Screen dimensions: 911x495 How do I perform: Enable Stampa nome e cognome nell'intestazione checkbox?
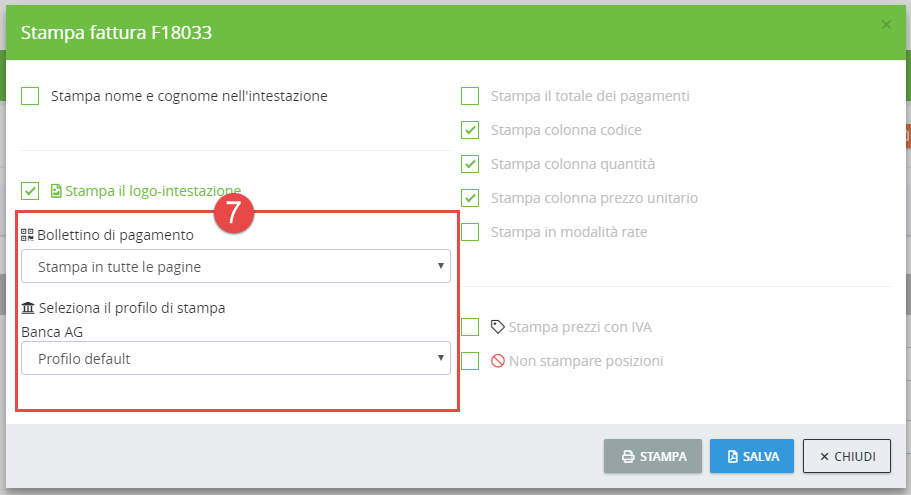coord(30,96)
